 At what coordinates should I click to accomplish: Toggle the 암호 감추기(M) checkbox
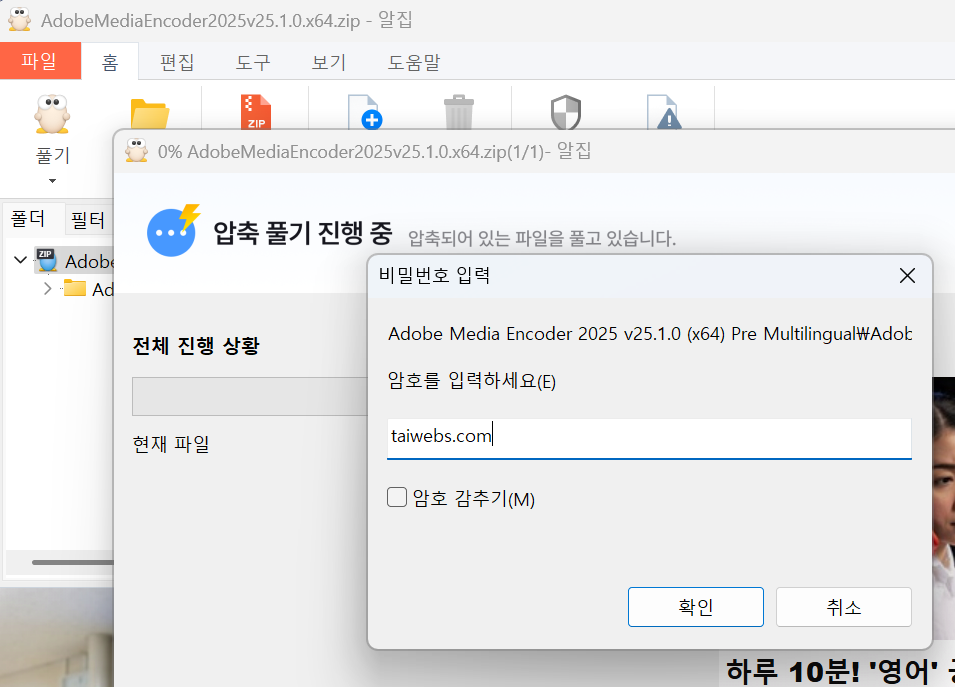(397, 497)
